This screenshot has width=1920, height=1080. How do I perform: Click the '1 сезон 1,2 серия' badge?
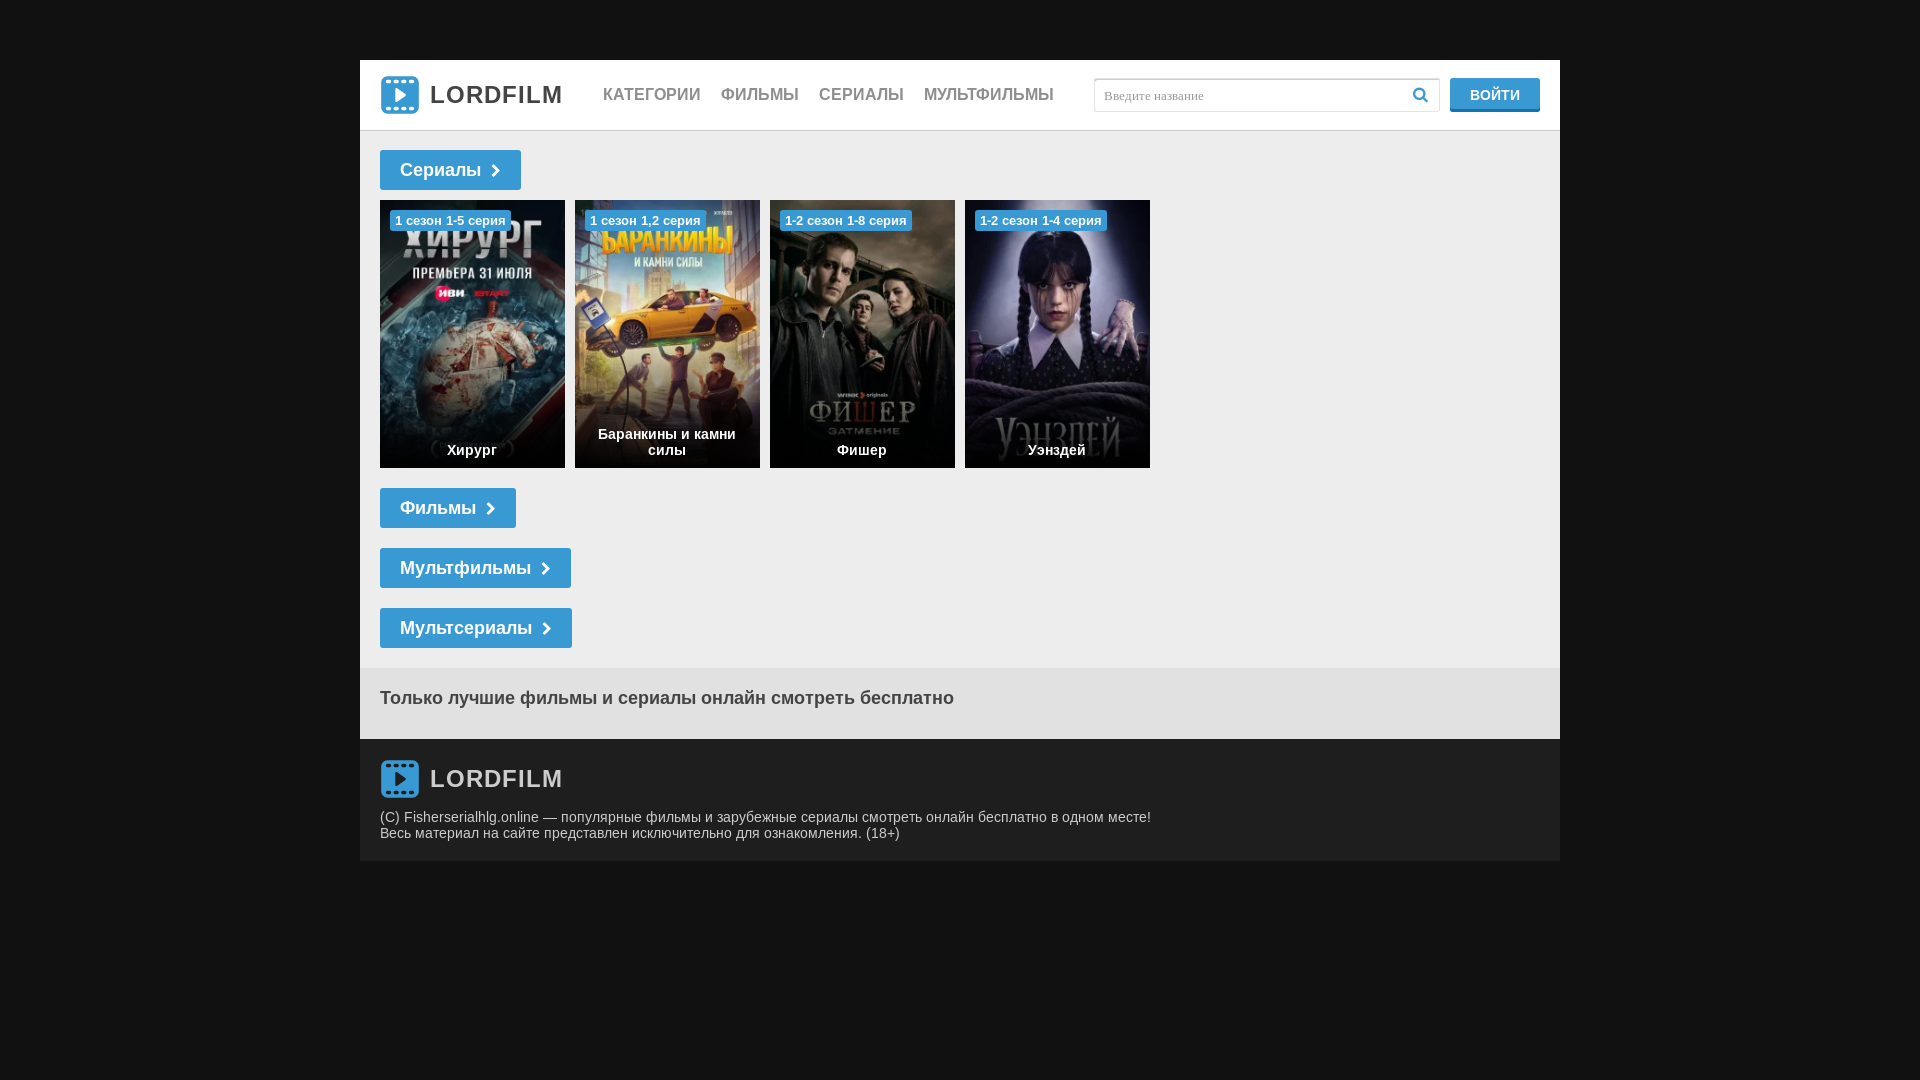(x=645, y=221)
